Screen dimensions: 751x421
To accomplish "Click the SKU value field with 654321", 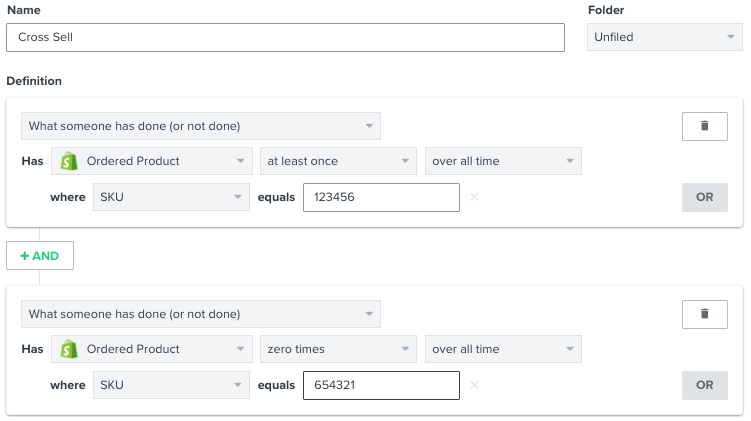I will (381, 385).
